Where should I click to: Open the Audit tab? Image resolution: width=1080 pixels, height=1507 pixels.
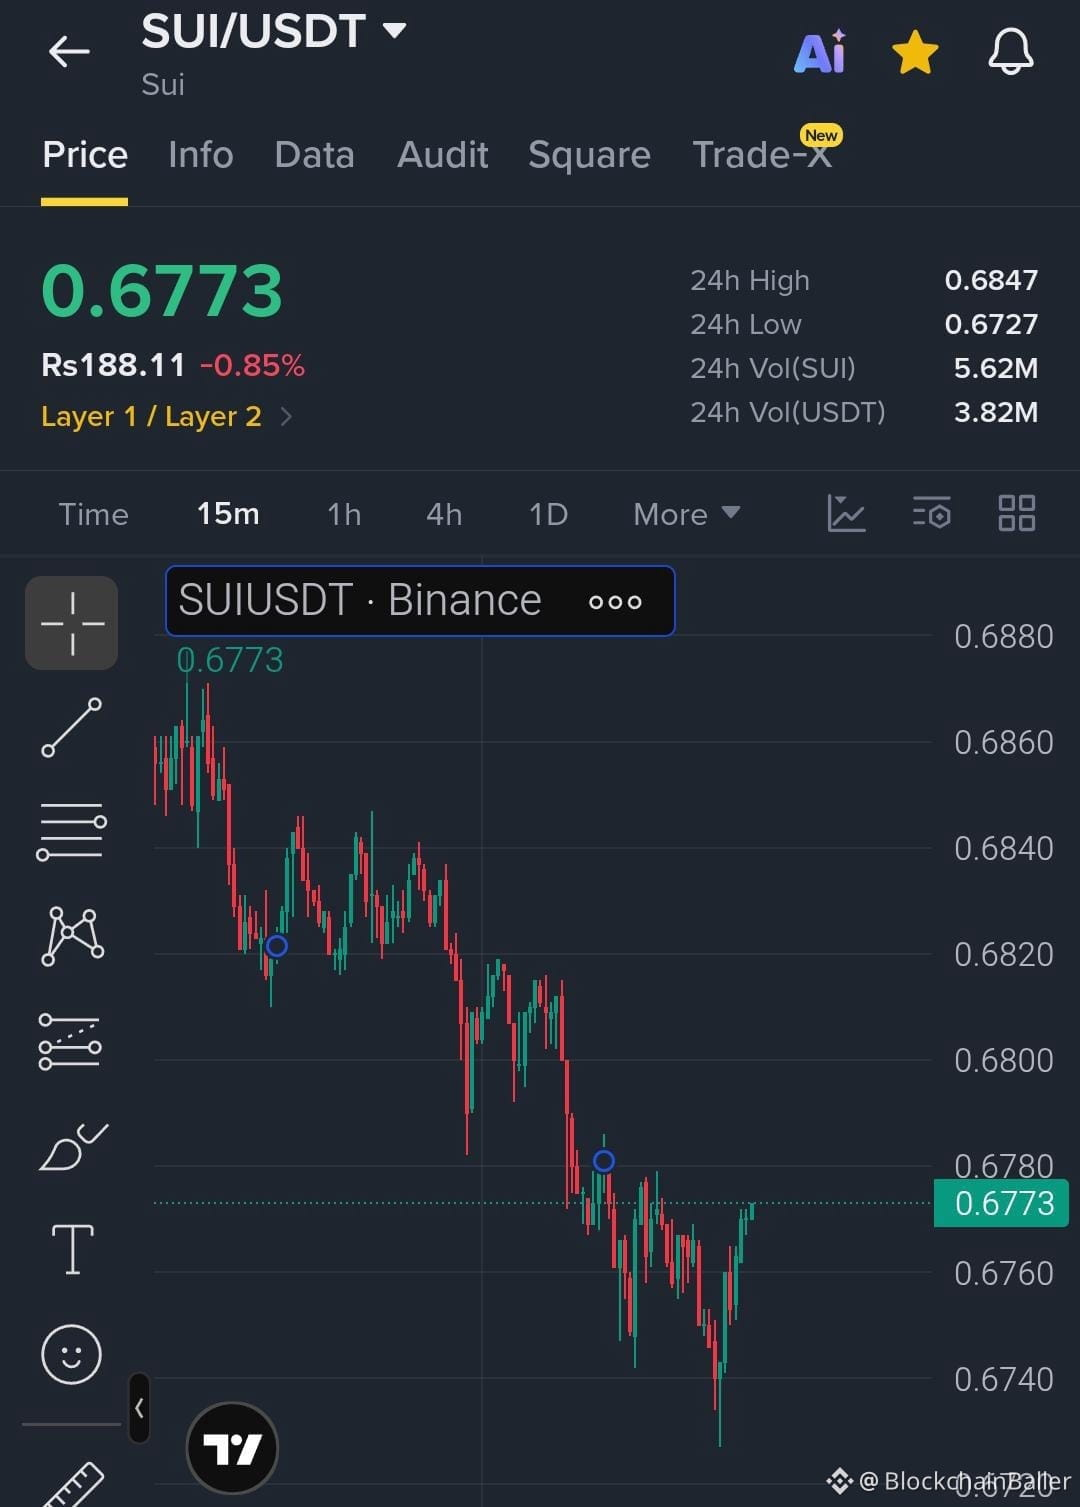442,155
